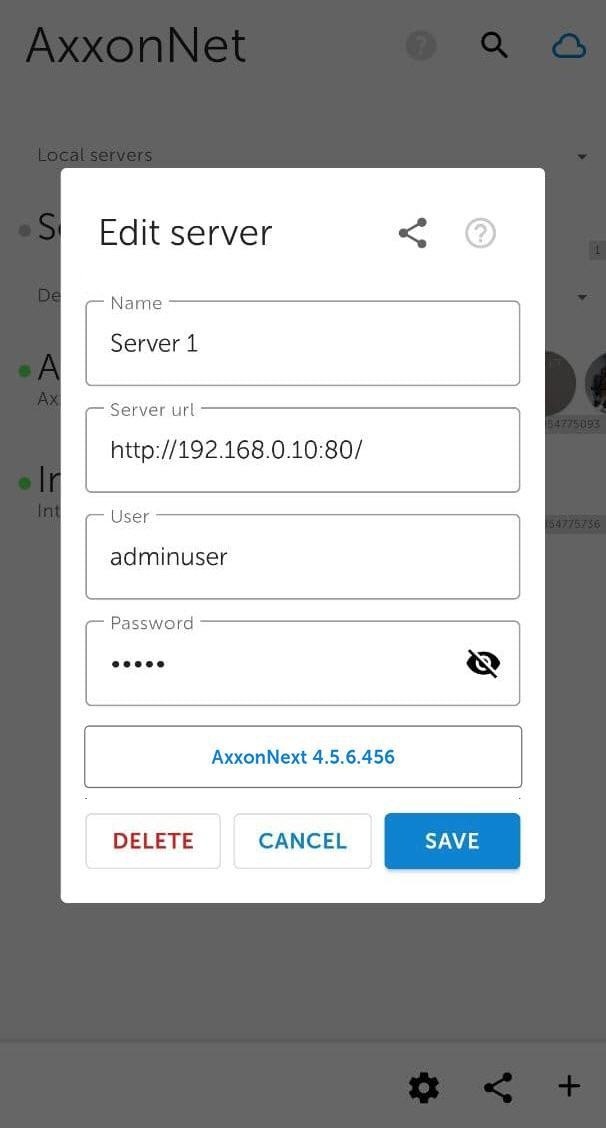Open the search magnifier icon
Viewport: 606px width, 1128px height.
point(494,46)
